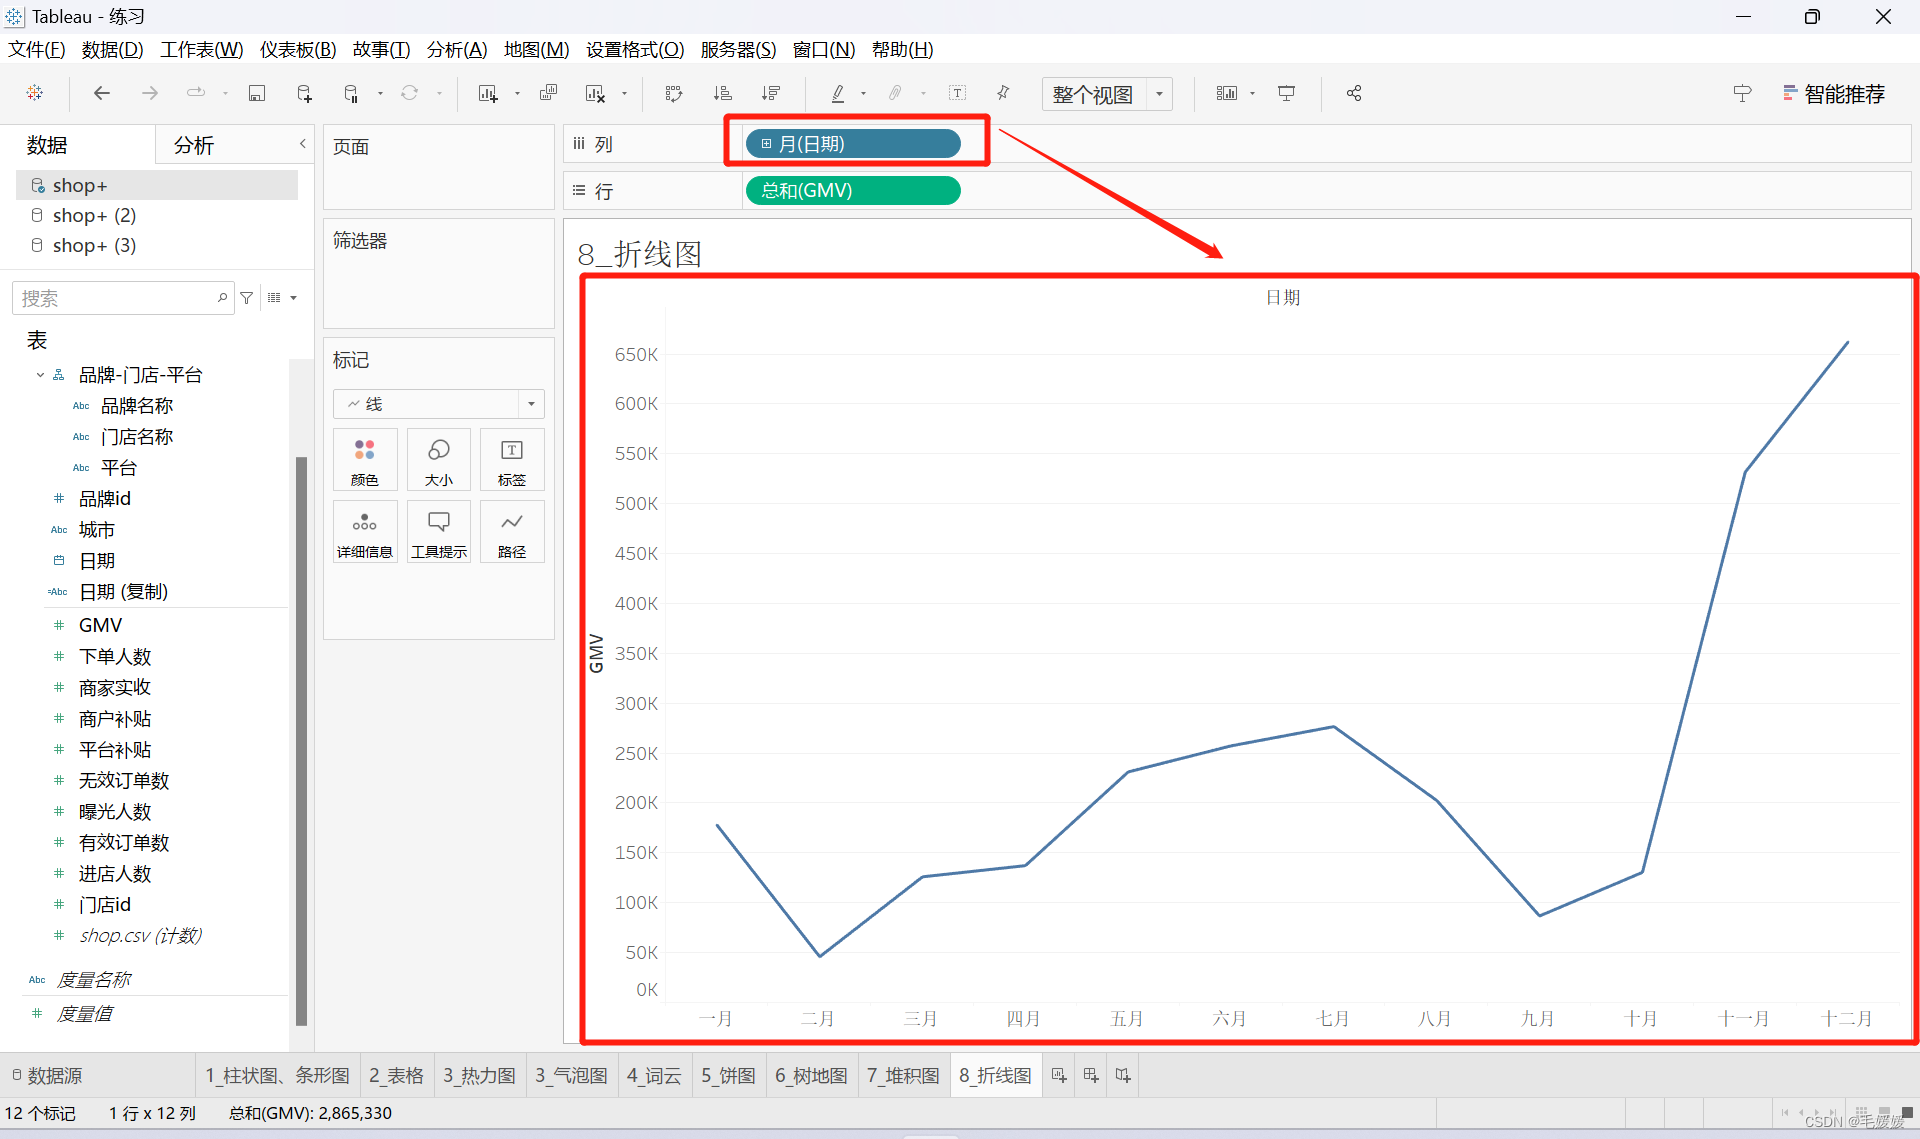Click the duplicate sheet icon
This screenshot has width=1920, height=1139.
tap(548, 93)
